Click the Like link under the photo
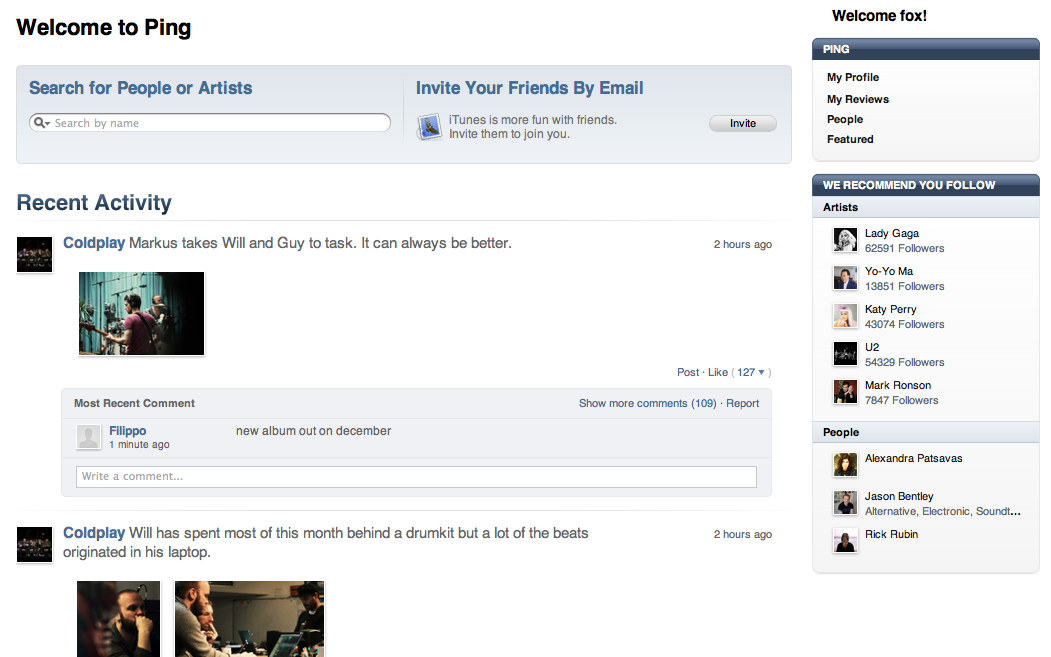Viewport: 1051px width, 657px height. pos(717,372)
